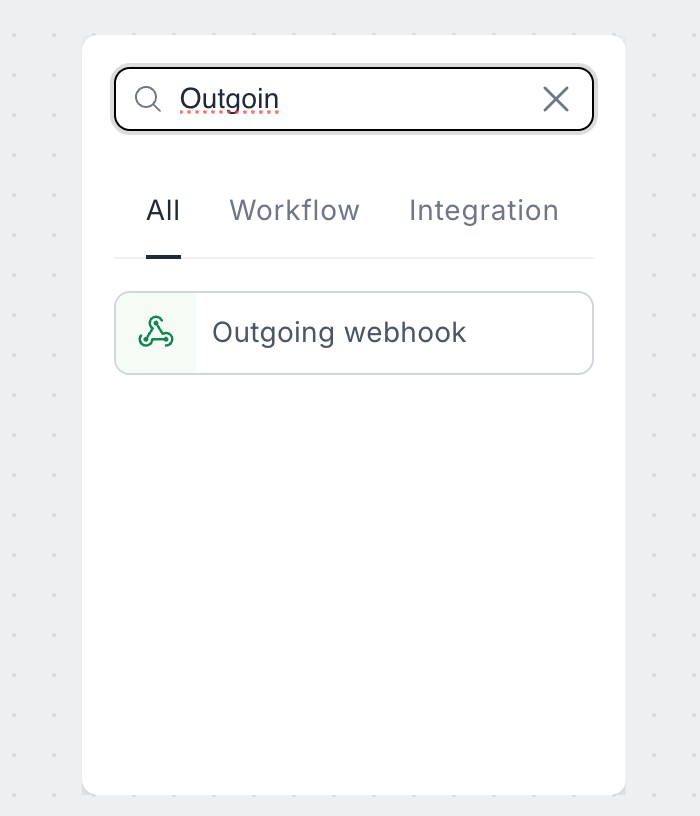
Task: Select the All tab
Action: tap(163, 211)
